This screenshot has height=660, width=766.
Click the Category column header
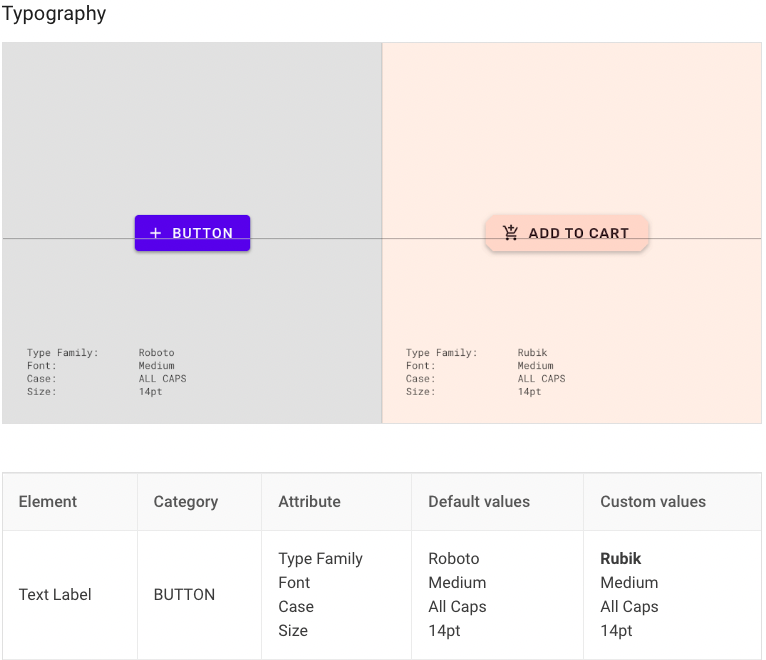186,502
